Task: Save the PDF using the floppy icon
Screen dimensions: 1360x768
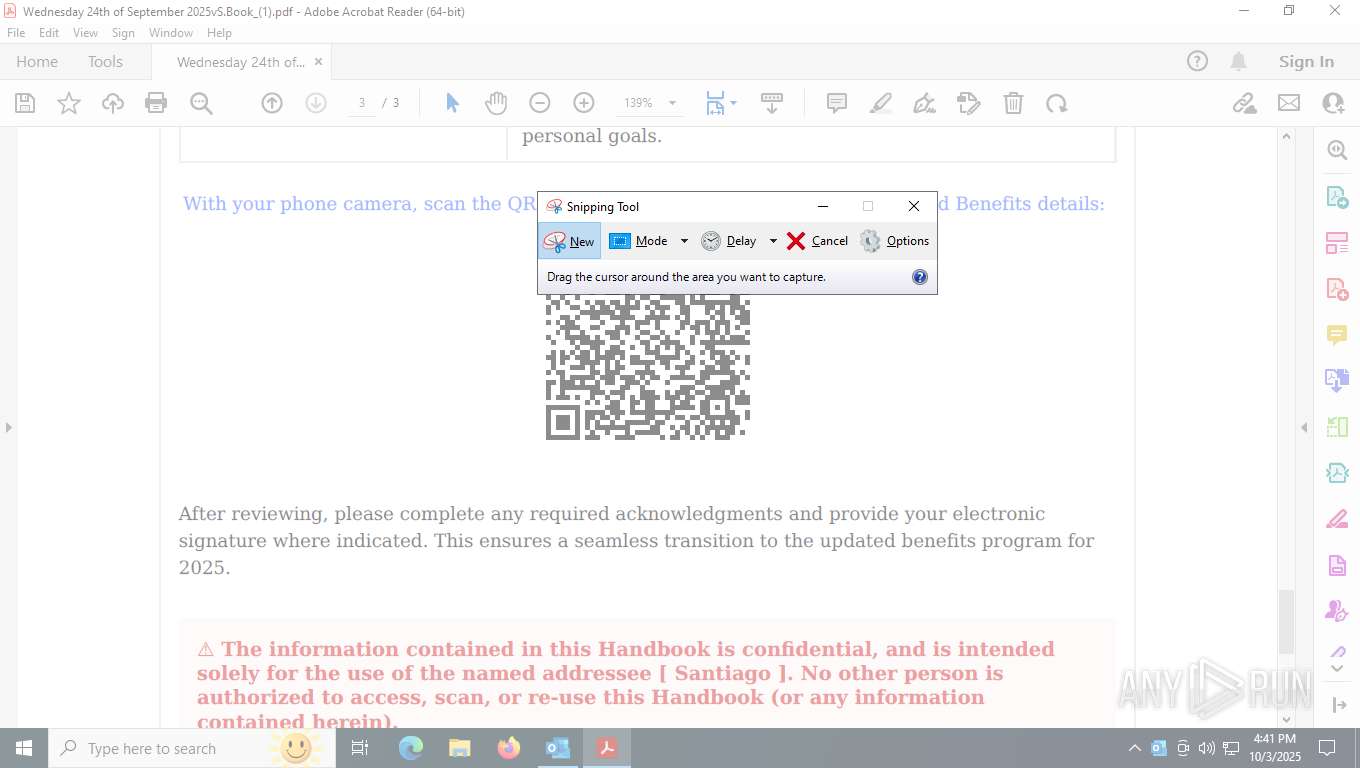Action: [x=25, y=103]
